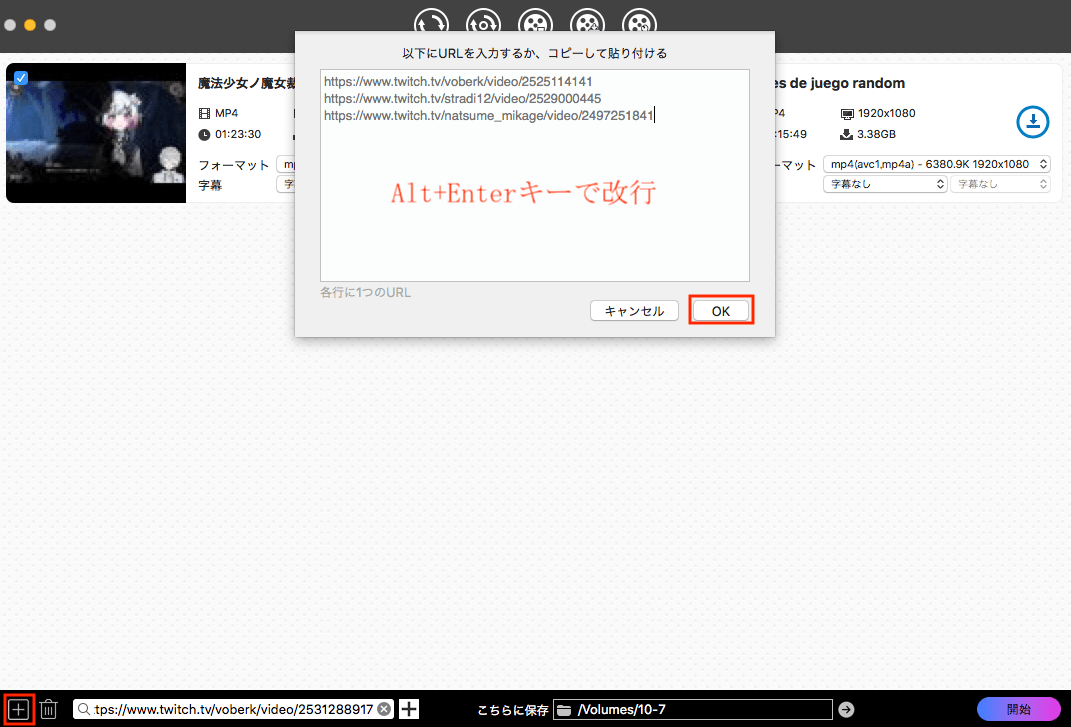Click the dialog's URL instruction heading
The width and height of the screenshot is (1071, 727).
pos(535,53)
